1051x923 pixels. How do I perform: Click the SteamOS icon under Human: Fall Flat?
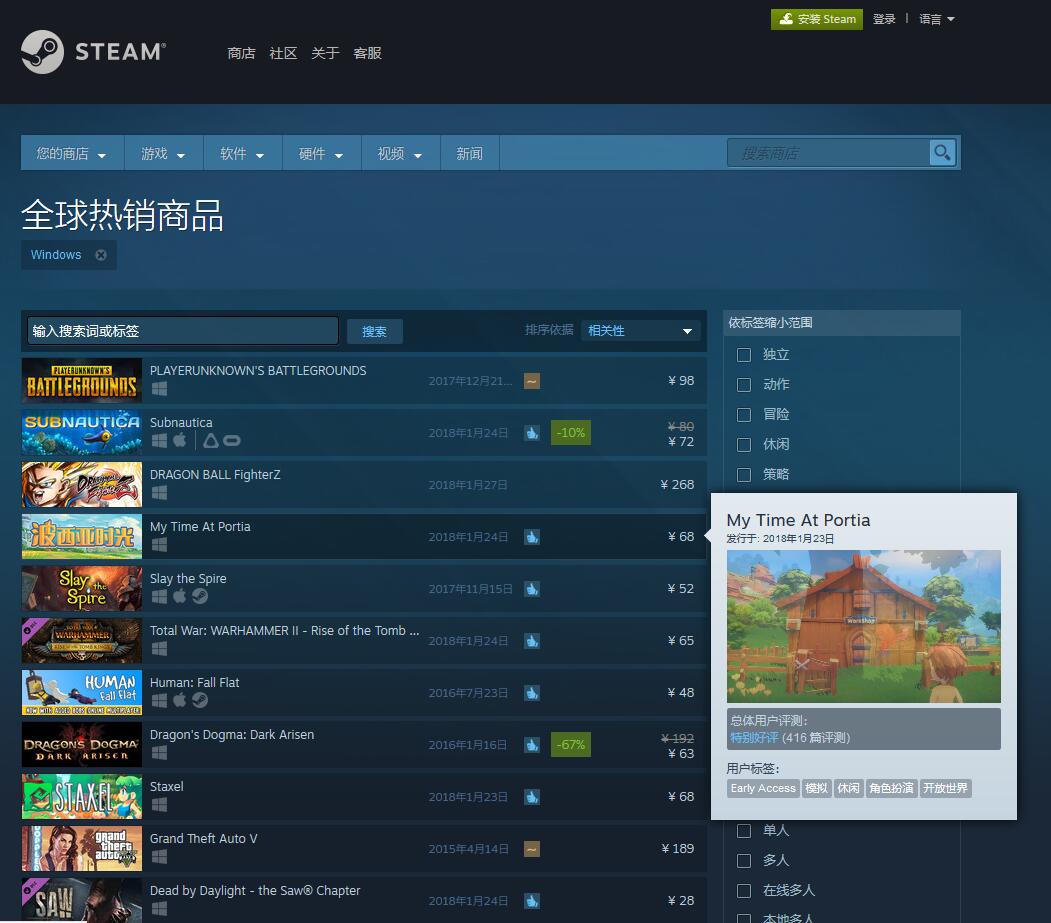click(200, 700)
